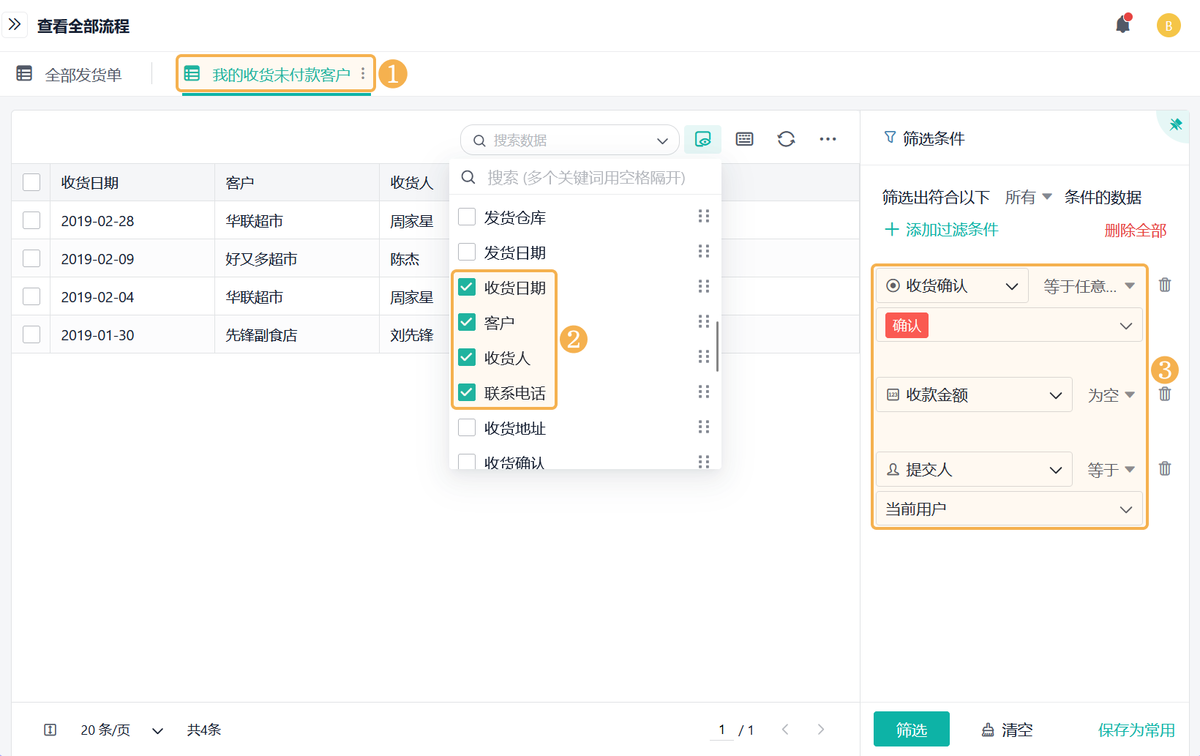Open the column display settings icon
Image resolution: width=1200 pixels, height=756 pixels.
(x=703, y=140)
